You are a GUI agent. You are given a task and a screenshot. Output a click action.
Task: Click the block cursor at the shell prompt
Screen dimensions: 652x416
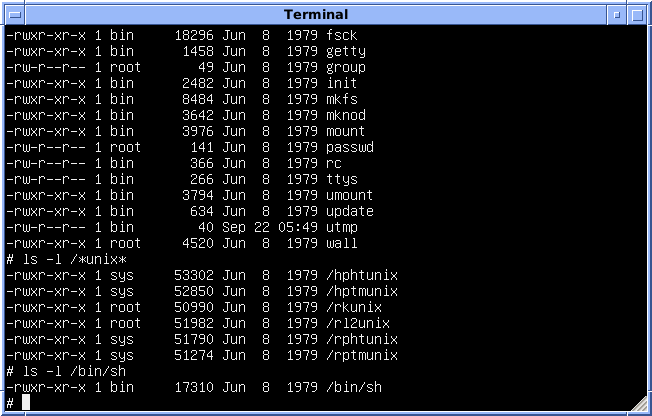tap(26, 403)
